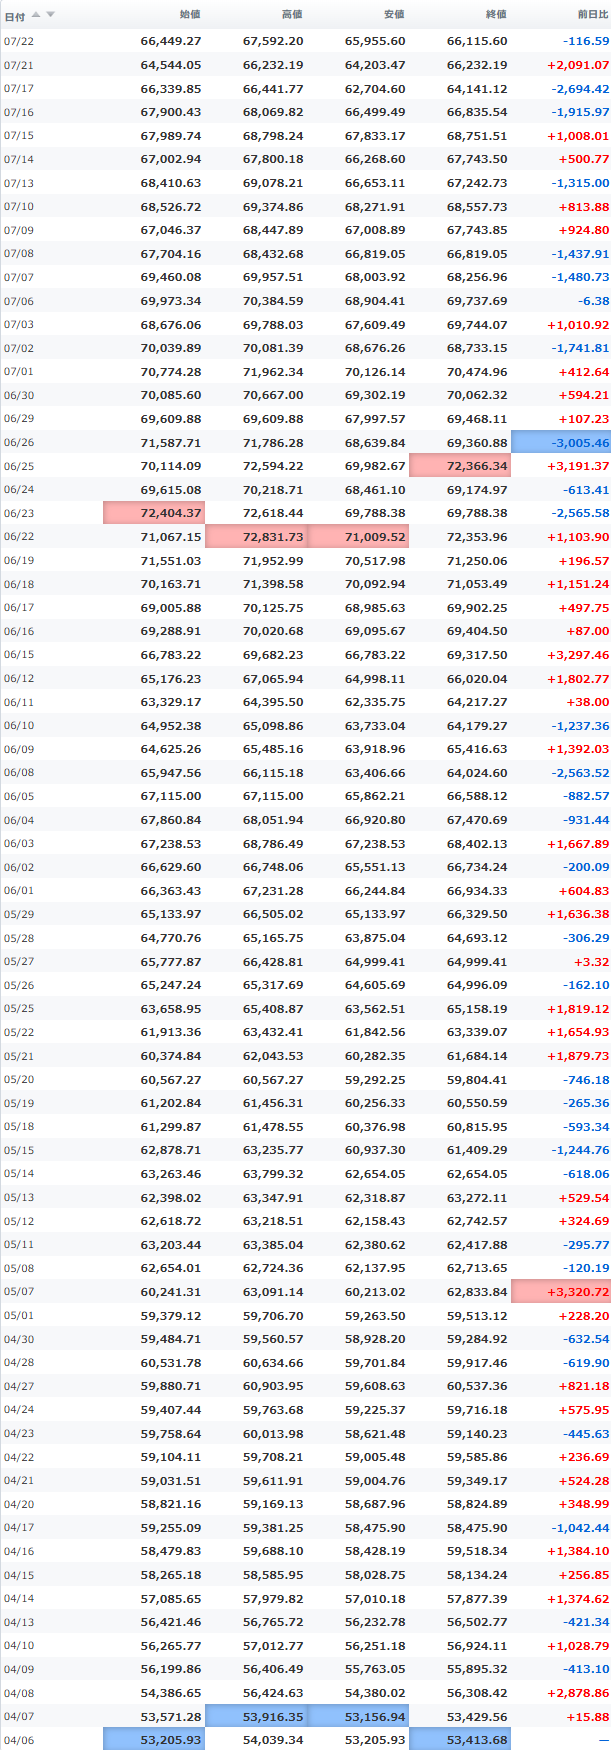
Task: Select the change value +3,297.46
Action: coord(578,655)
